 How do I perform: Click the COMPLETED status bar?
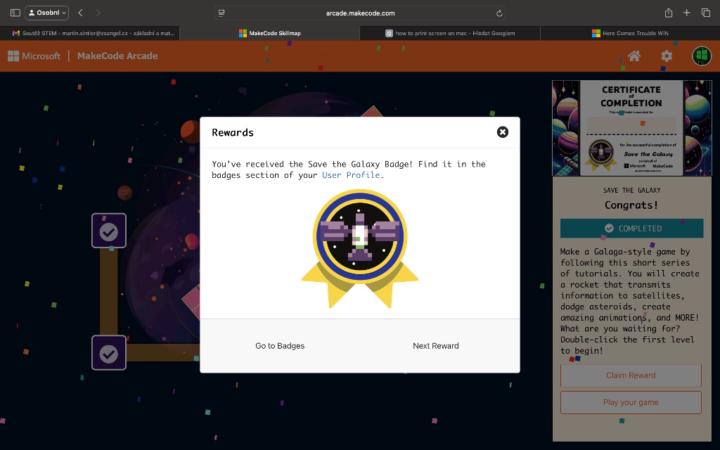tap(632, 228)
